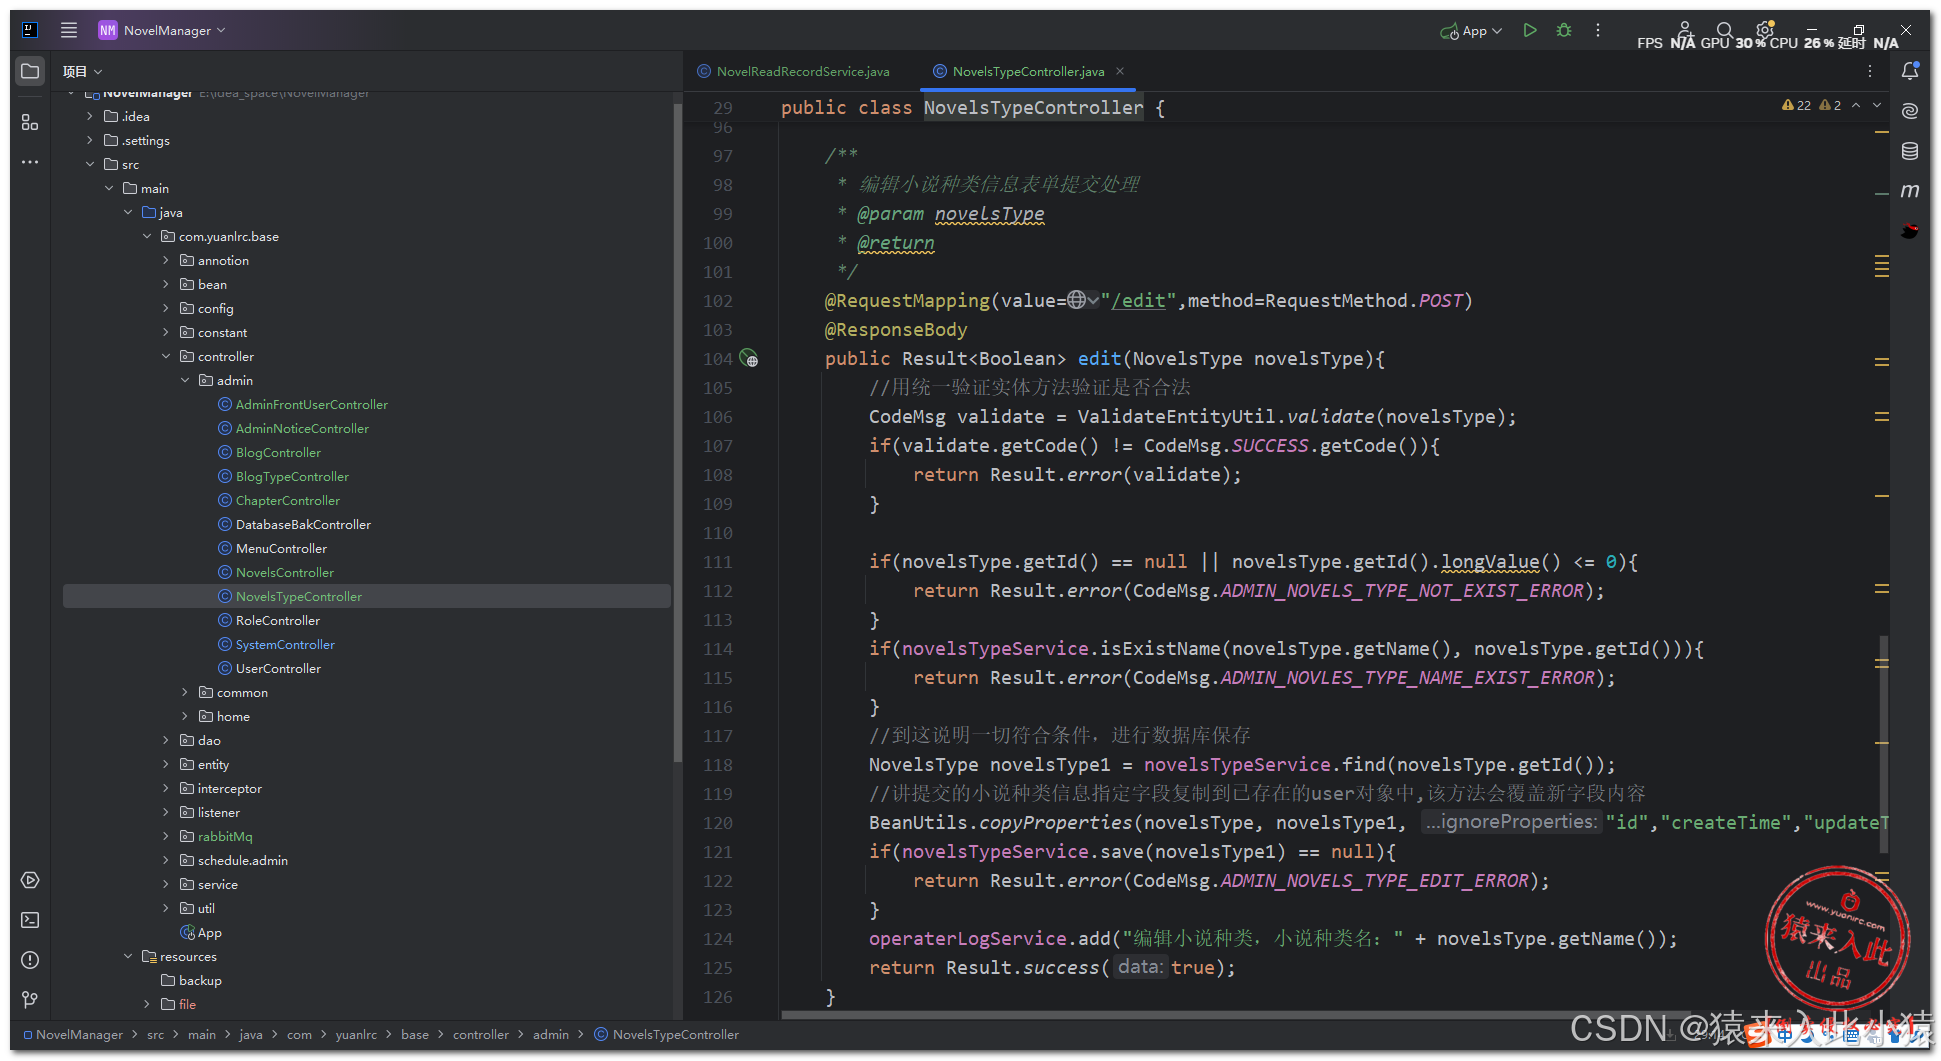This screenshot has width=1941, height=1061.
Task: Open the AI Assistant spiral icon
Action: coord(1910,111)
